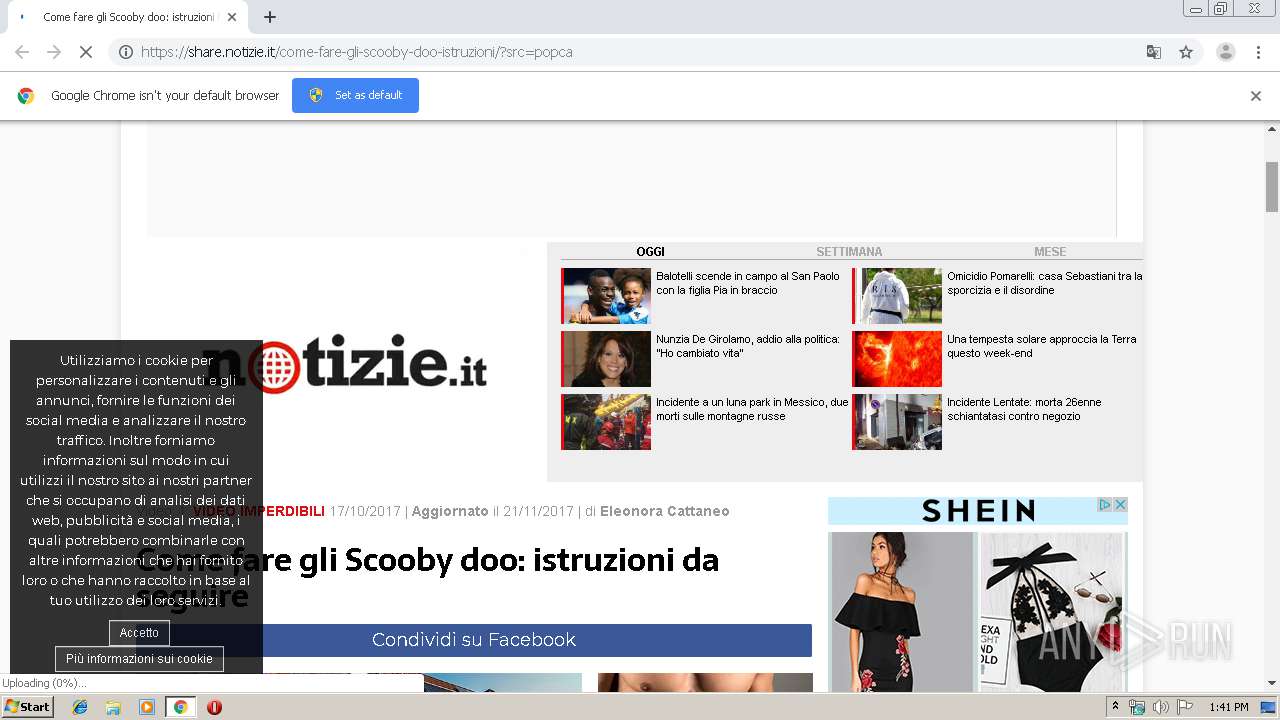Open the Balotelli scende in campo headline

tap(748, 283)
